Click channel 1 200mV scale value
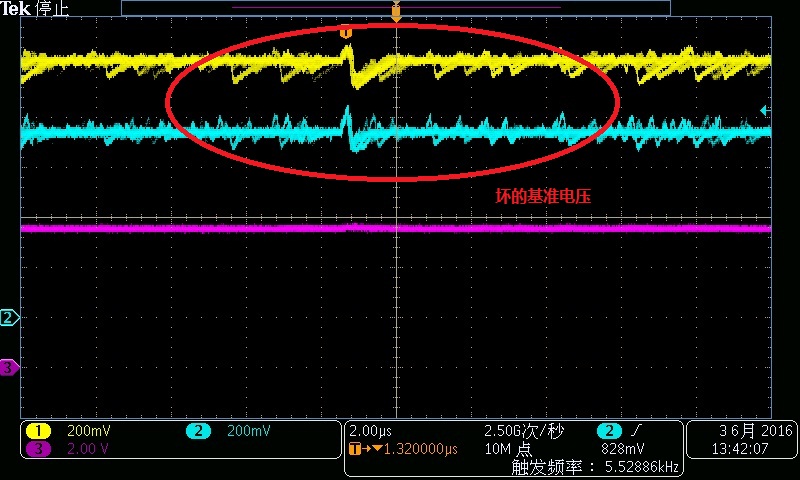Viewport: 800px width, 480px height. pyautogui.click(x=88, y=431)
